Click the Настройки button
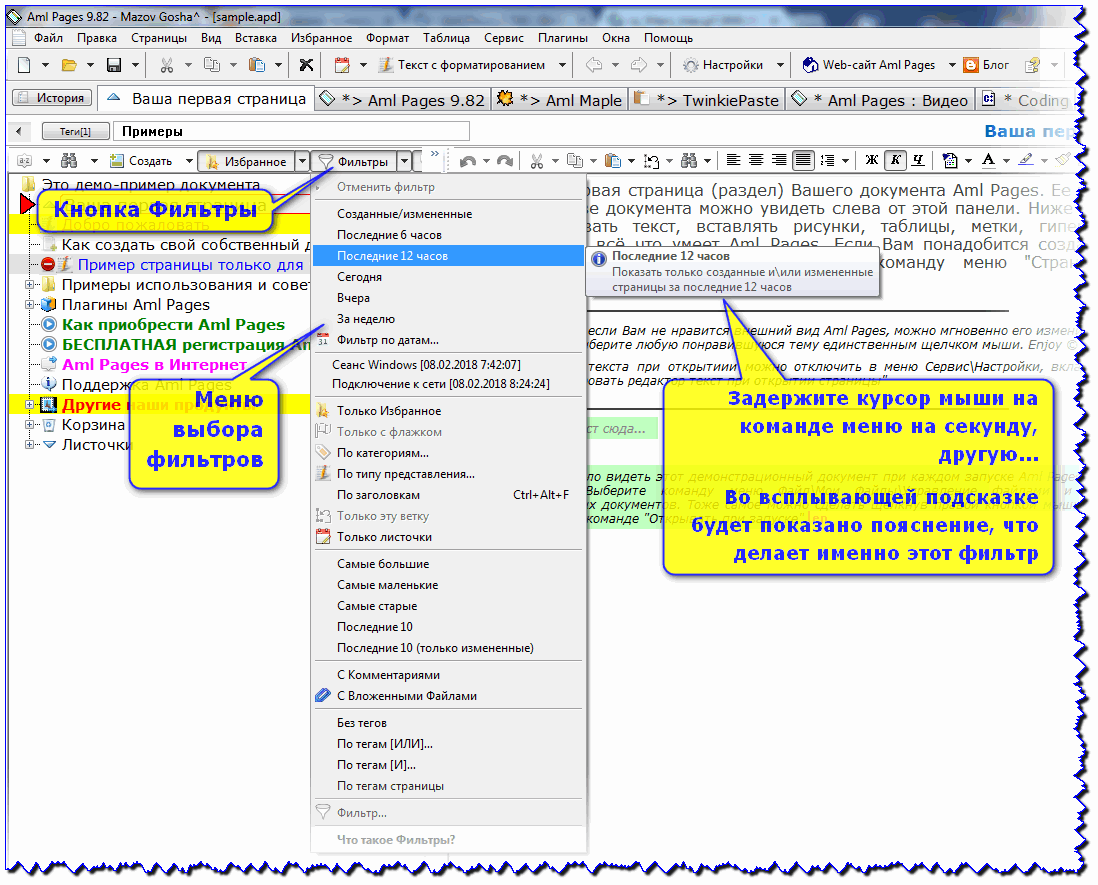Viewport: 1098px width, 885px height. 724,65
